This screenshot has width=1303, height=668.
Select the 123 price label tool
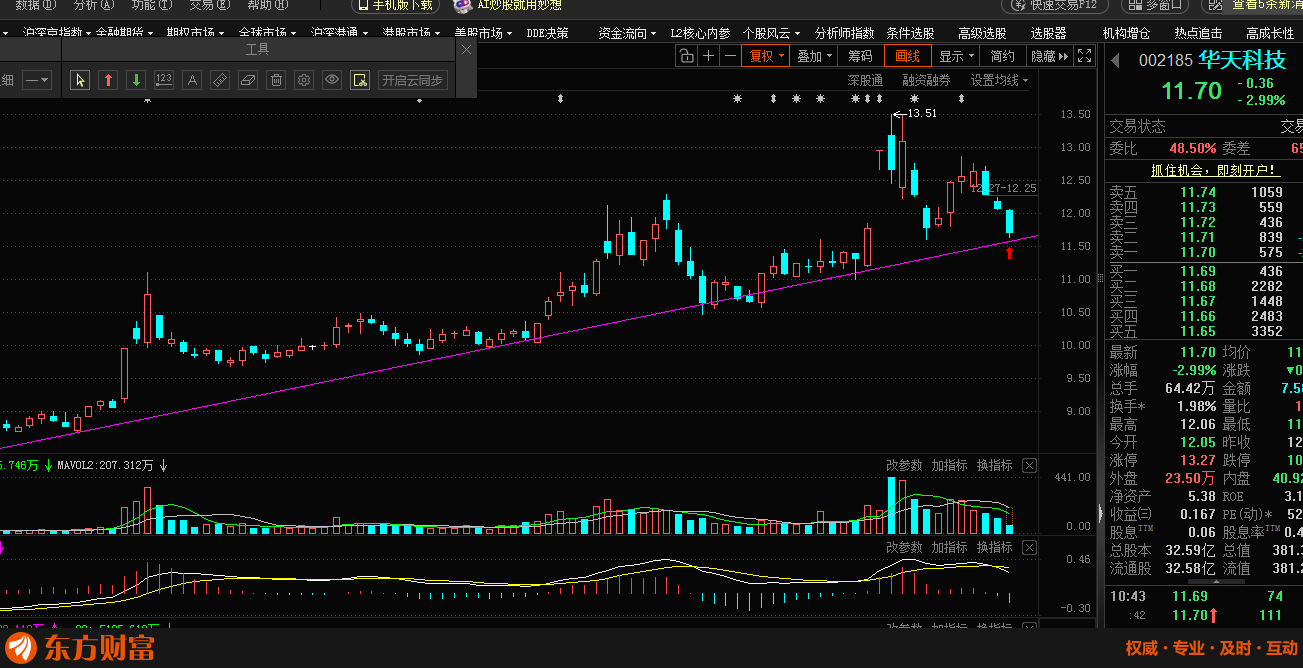coord(165,80)
